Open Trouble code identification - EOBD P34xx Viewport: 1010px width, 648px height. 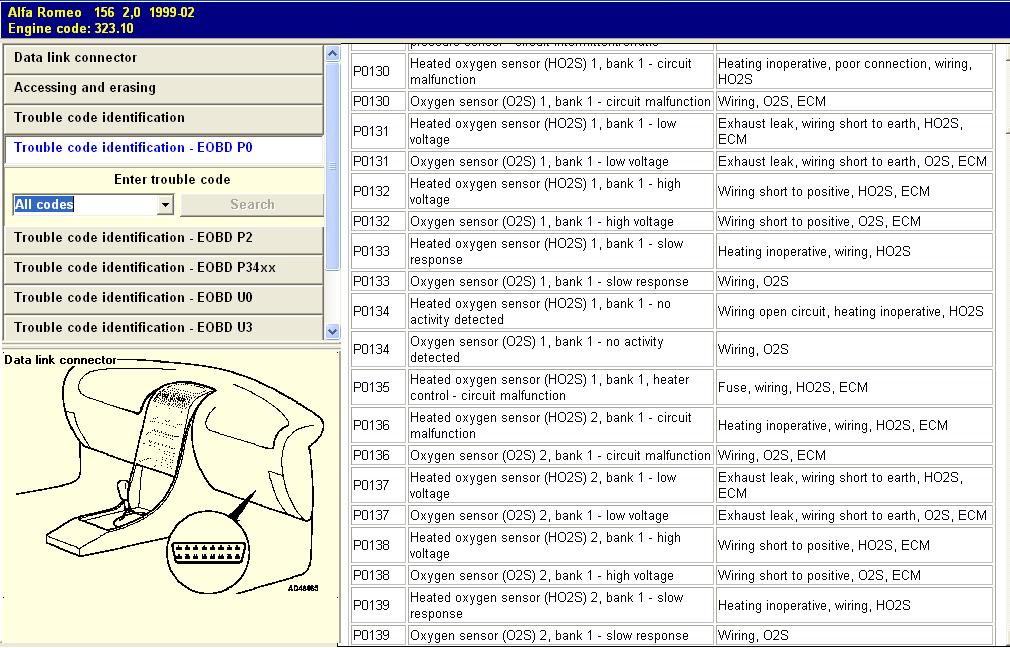[x=163, y=268]
